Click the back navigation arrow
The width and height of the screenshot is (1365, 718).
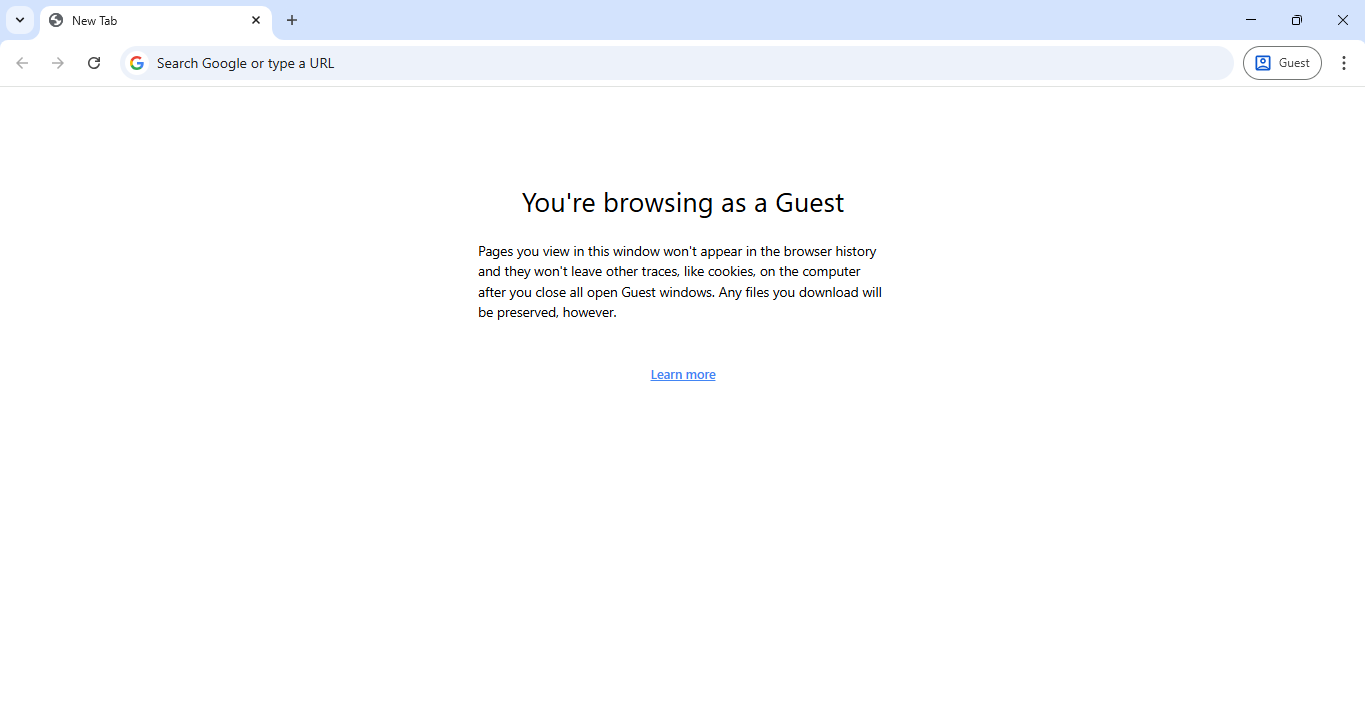click(22, 62)
